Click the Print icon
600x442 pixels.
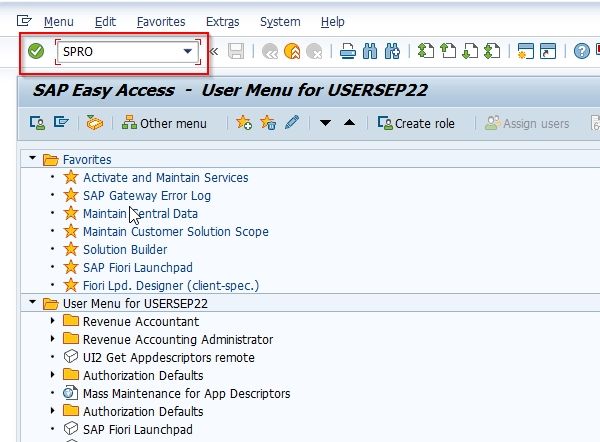coord(348,51)
